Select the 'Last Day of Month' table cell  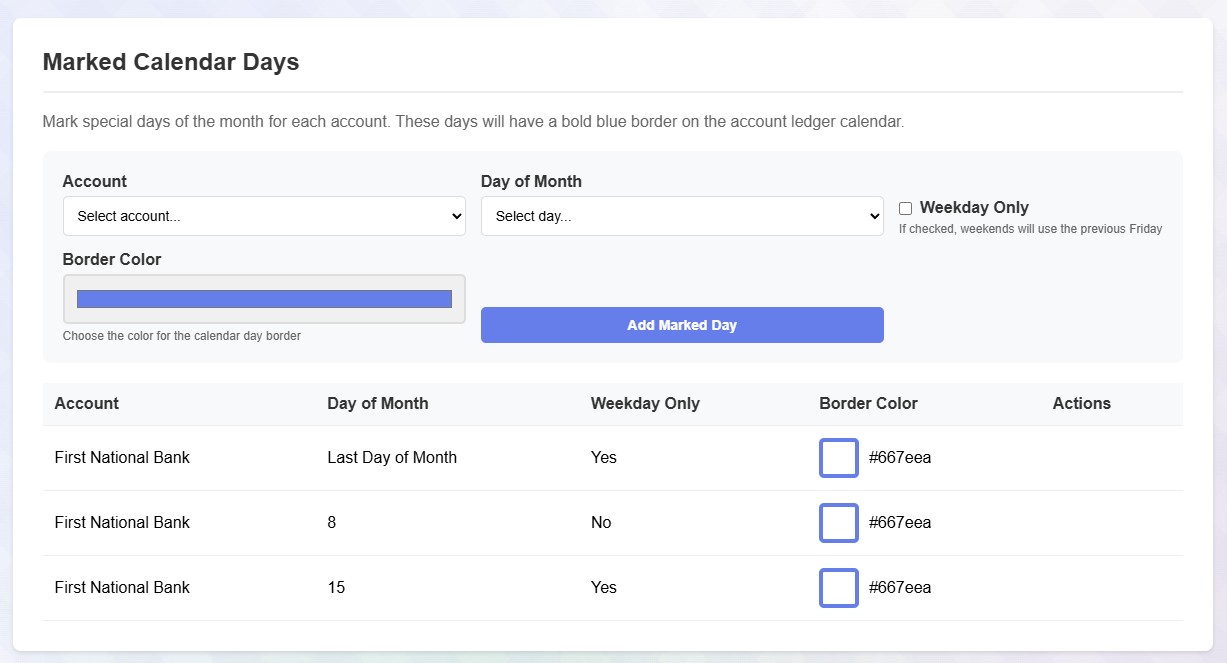[392, 458]
